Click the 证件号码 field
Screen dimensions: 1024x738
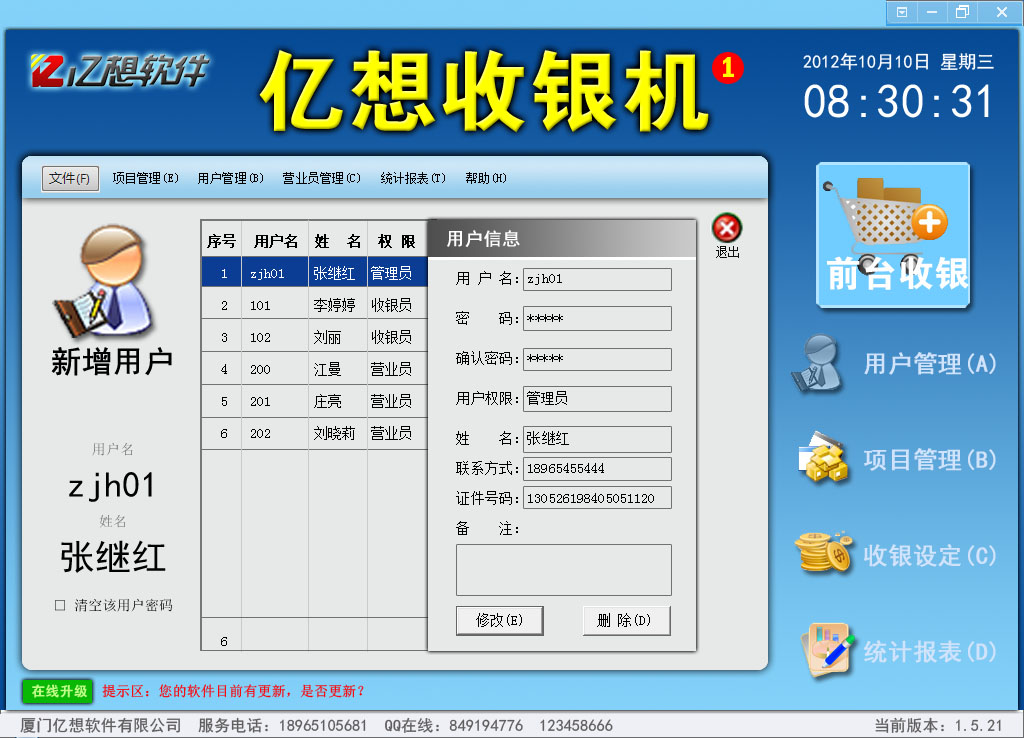pyautogui.click(x=597, y=498)
